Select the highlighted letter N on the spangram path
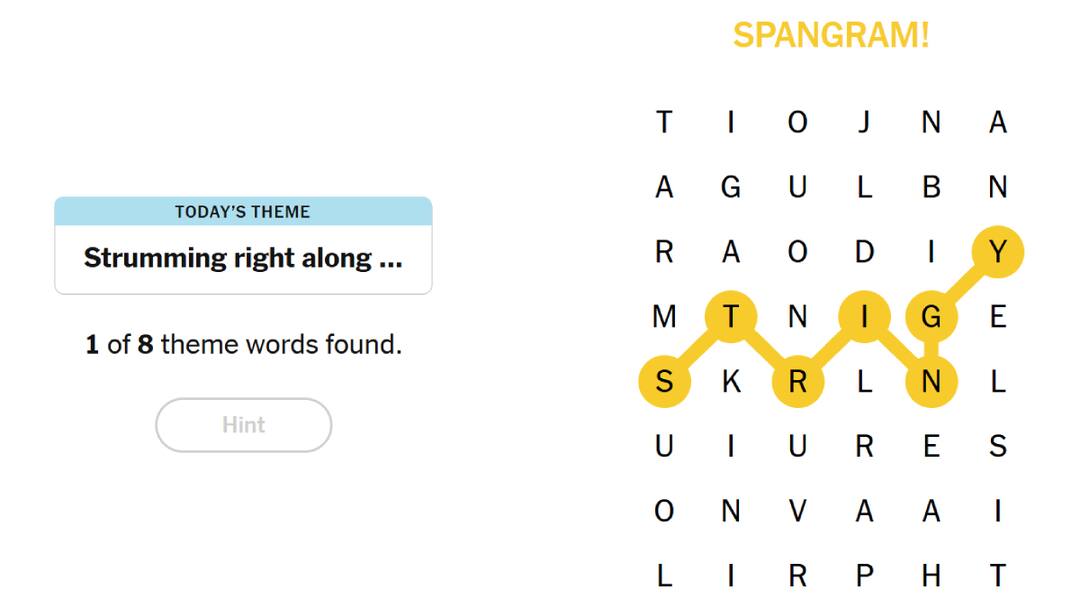This screenshot has width=1080, height=608. [x=931, y=382]
